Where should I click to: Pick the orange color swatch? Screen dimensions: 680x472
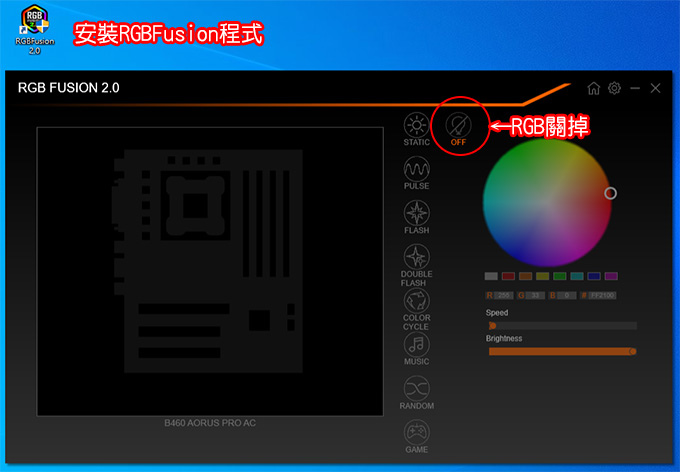click(525, 276)
